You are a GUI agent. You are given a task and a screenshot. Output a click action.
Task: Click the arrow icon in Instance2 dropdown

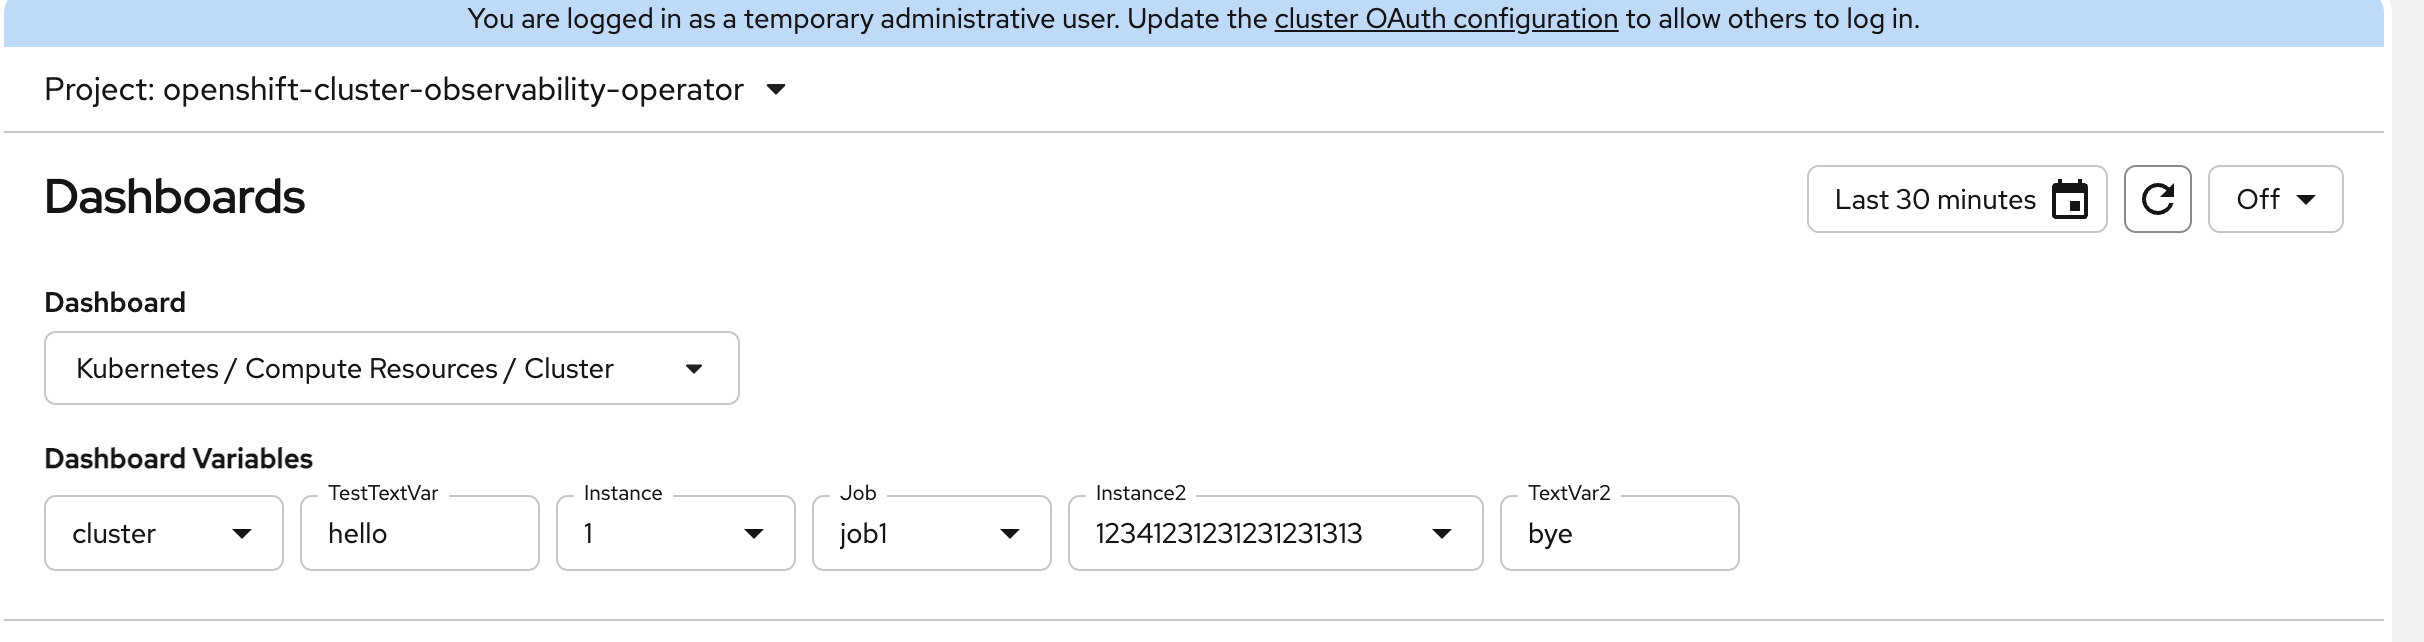1441,534
